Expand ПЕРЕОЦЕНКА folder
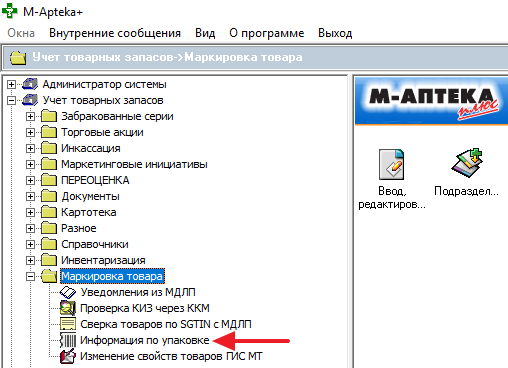The width and height of the screenshot is (508, 368). 30,180
